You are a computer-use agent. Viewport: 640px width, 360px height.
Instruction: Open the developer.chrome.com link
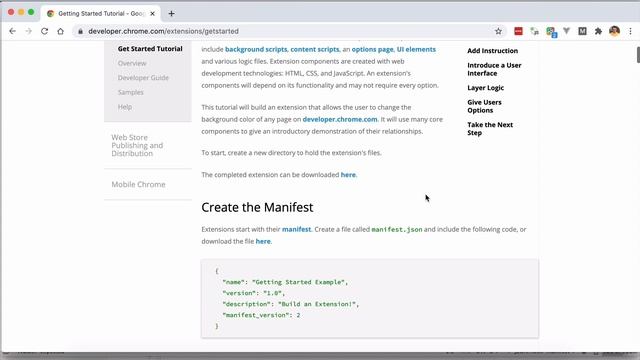[x=340, y=119]
